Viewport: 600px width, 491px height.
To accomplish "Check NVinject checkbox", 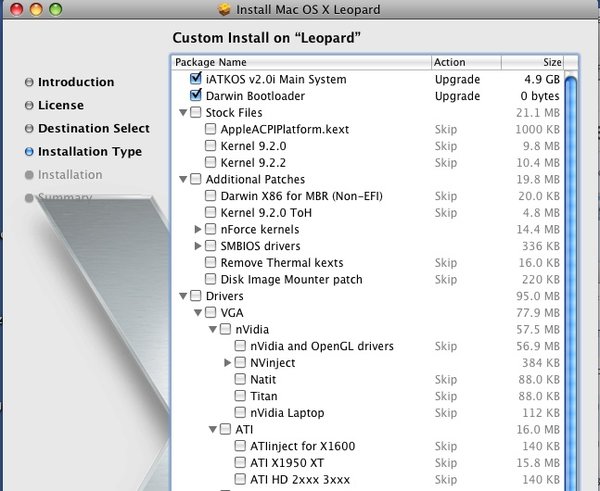I will click(x=240, y=362).
